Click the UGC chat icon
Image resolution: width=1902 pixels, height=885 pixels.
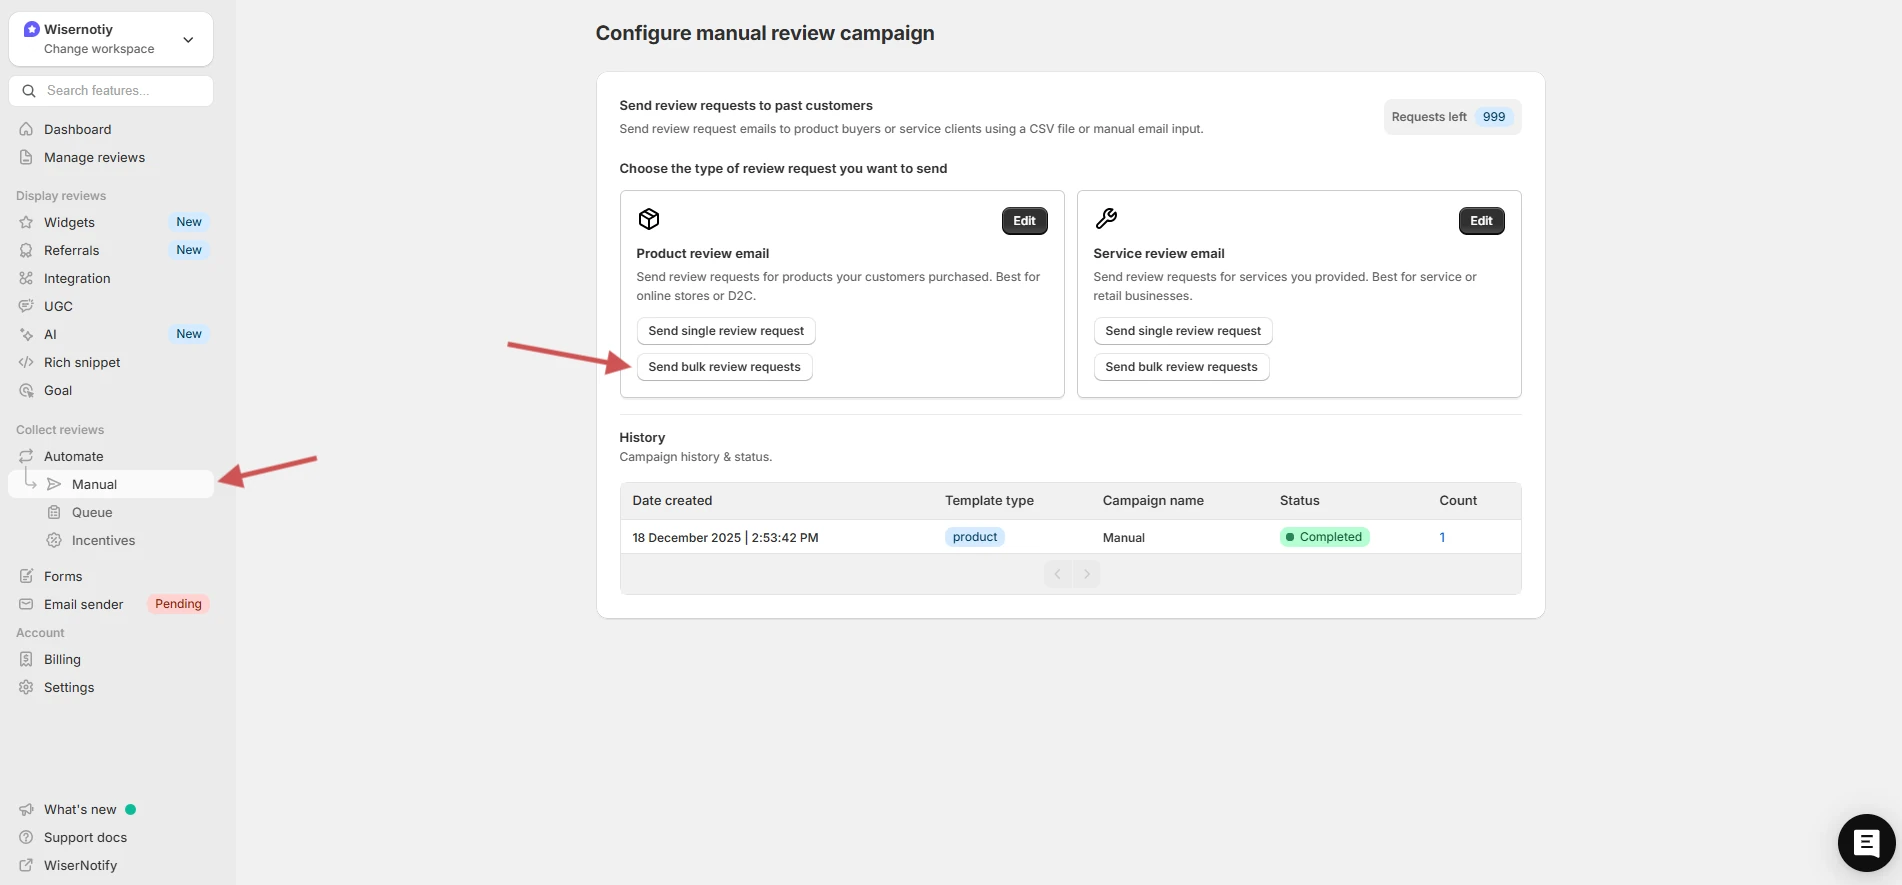(26, 306)
